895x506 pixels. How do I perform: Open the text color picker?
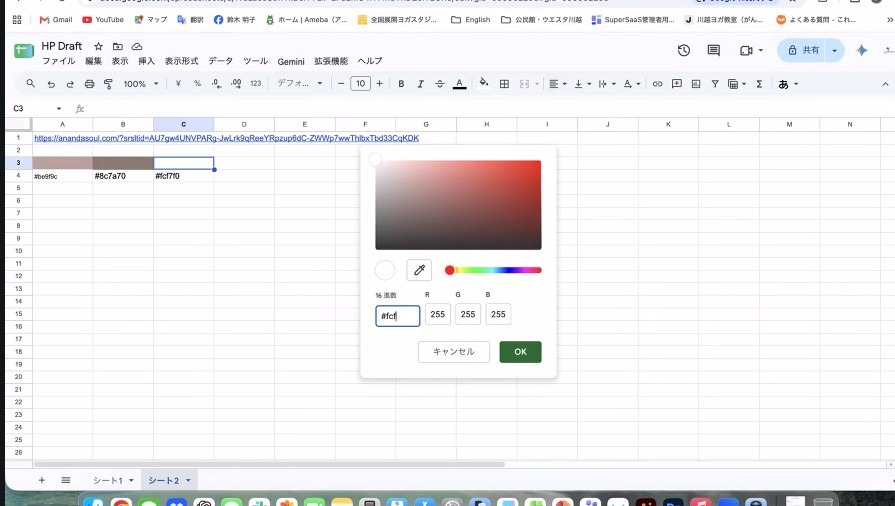pos(459,84)
